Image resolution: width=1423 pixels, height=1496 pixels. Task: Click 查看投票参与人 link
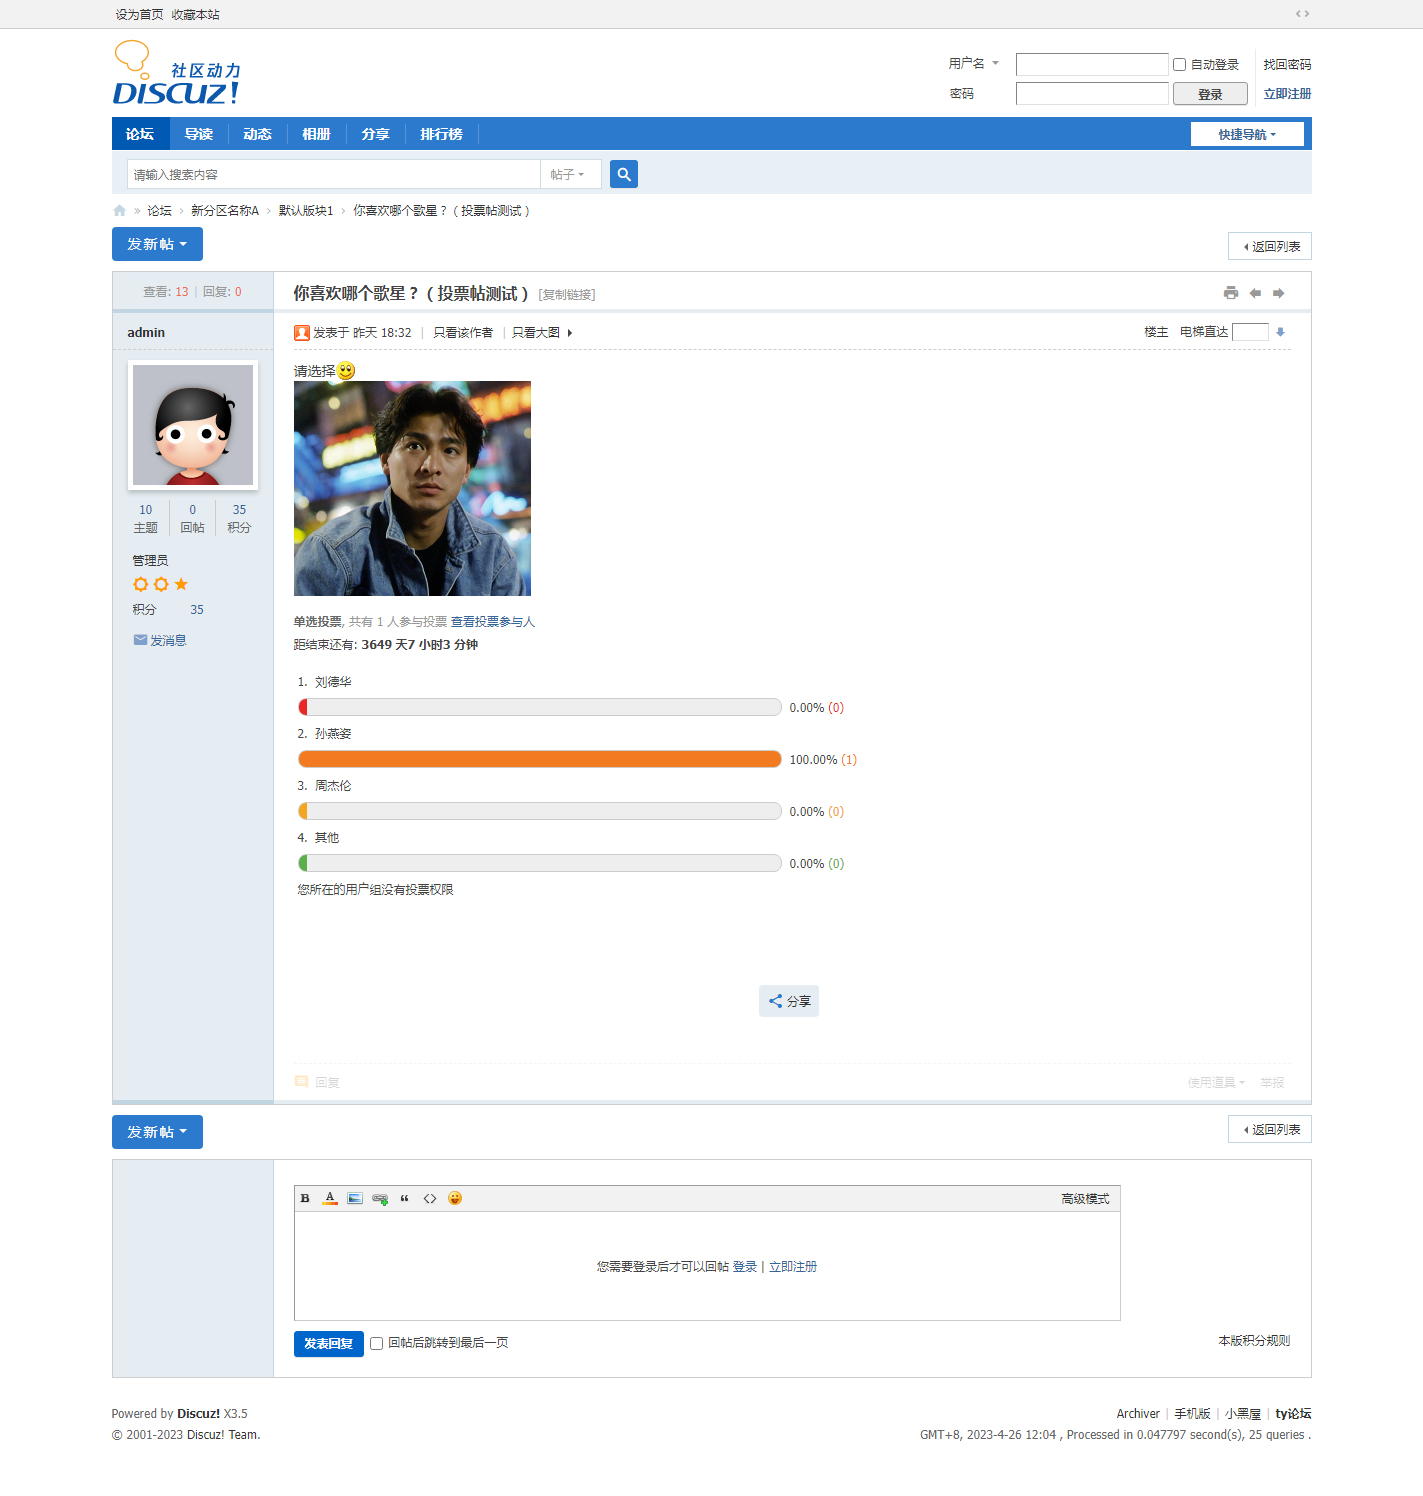493,622
